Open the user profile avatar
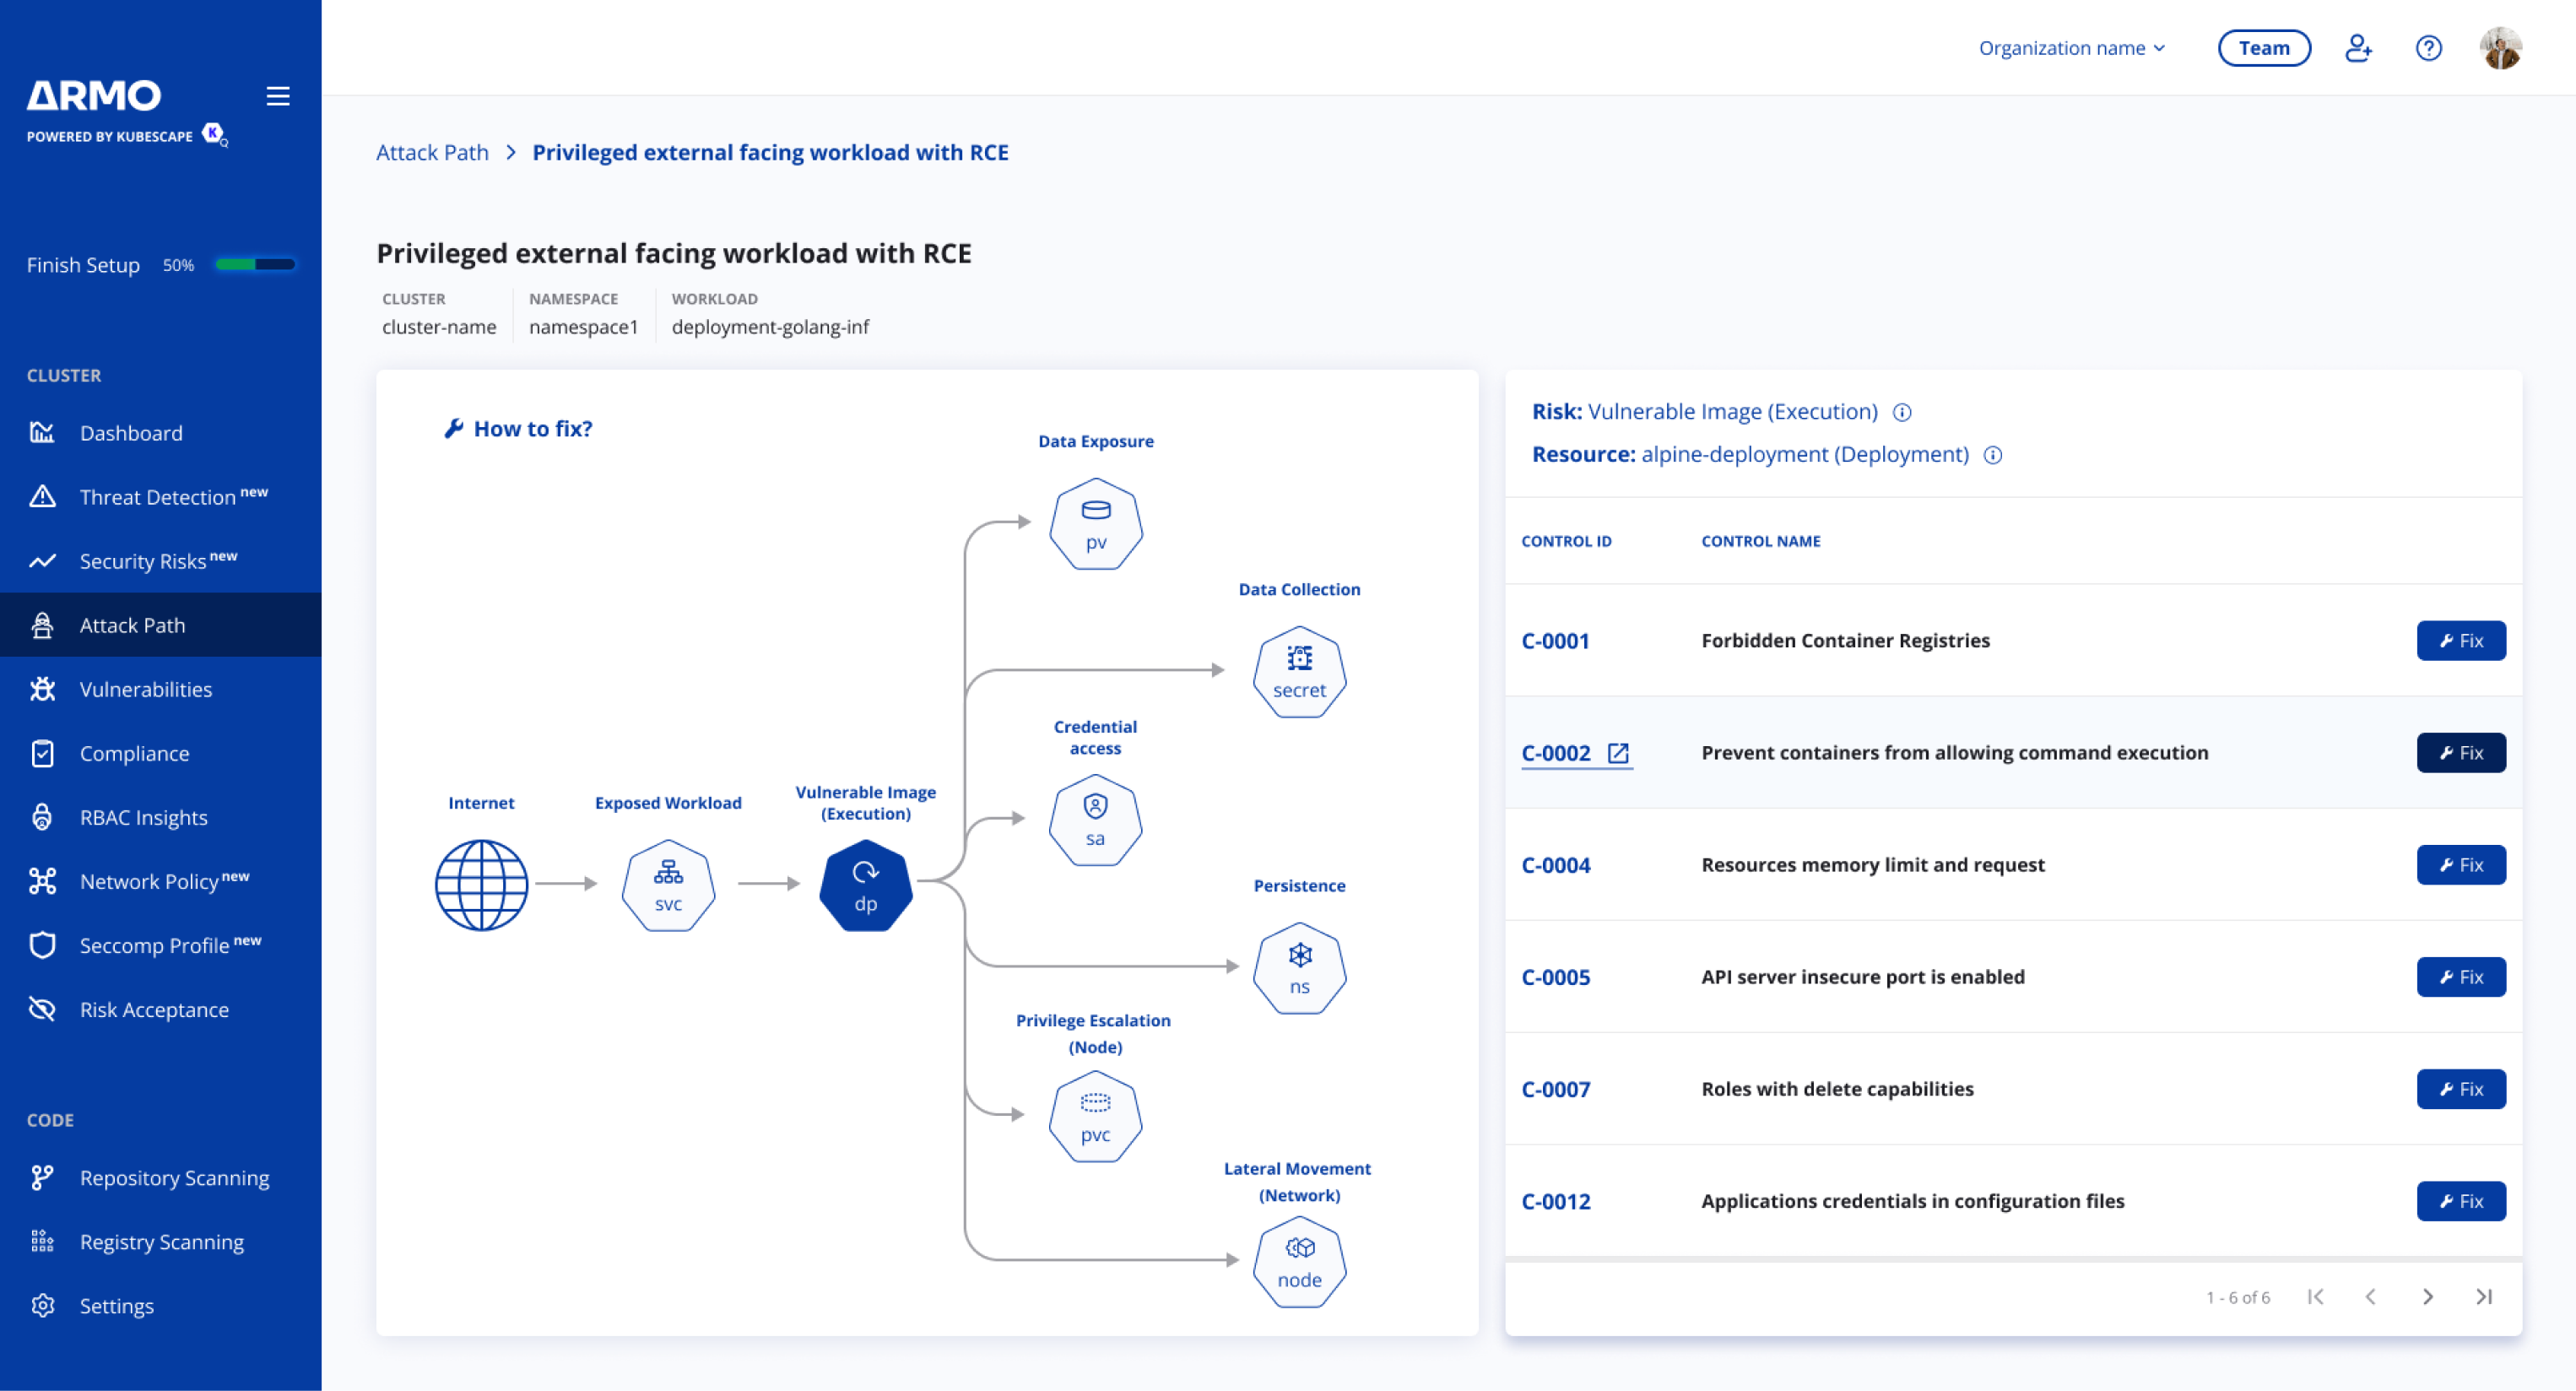The width and height of the screenshot is (2576, 1391). (2500, 48)
